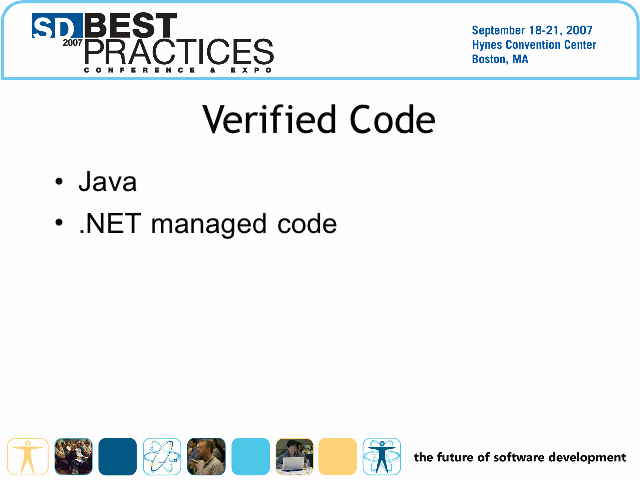Viewport: 640px width, 480px height.
Task: Click the Hynes Convention Center text
Action: coord(533,45)
